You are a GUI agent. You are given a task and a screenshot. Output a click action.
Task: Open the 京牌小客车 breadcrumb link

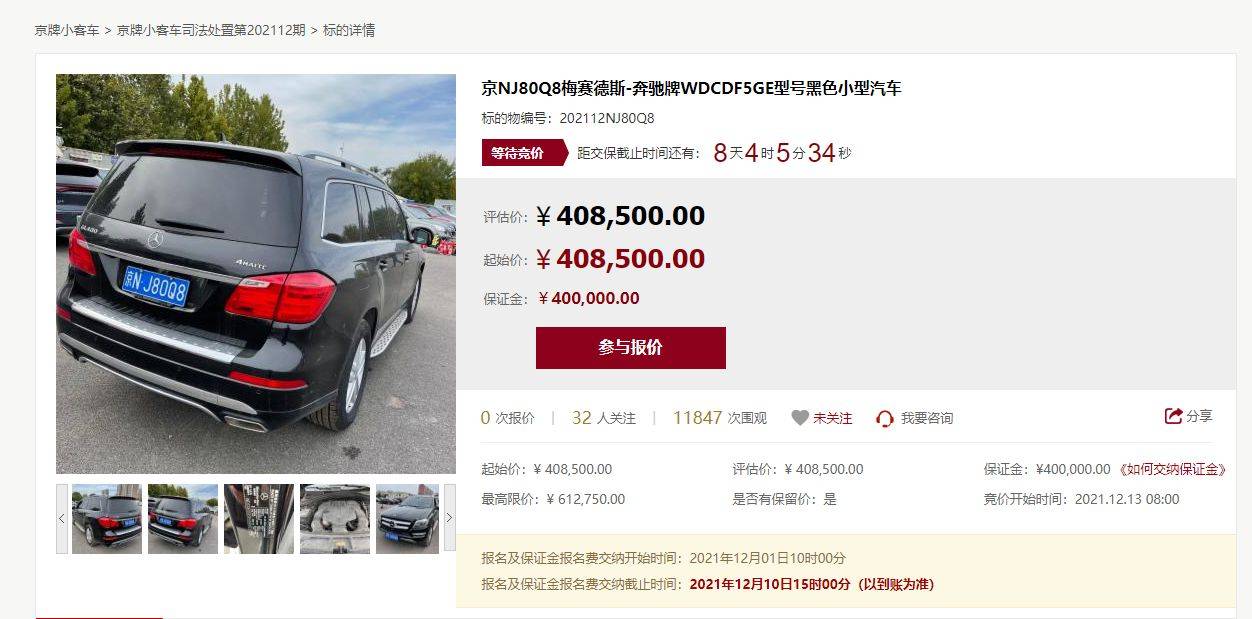(67, 30)
